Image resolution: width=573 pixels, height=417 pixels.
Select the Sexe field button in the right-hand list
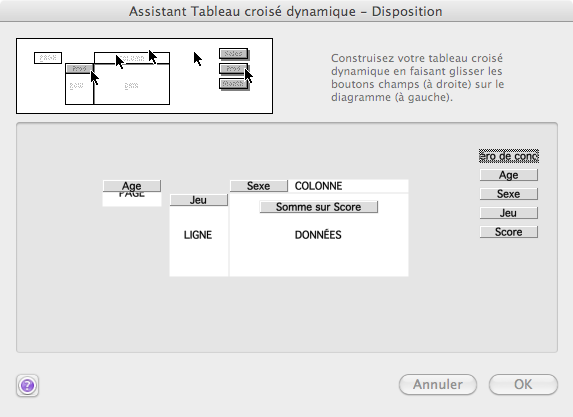(509, 194)
